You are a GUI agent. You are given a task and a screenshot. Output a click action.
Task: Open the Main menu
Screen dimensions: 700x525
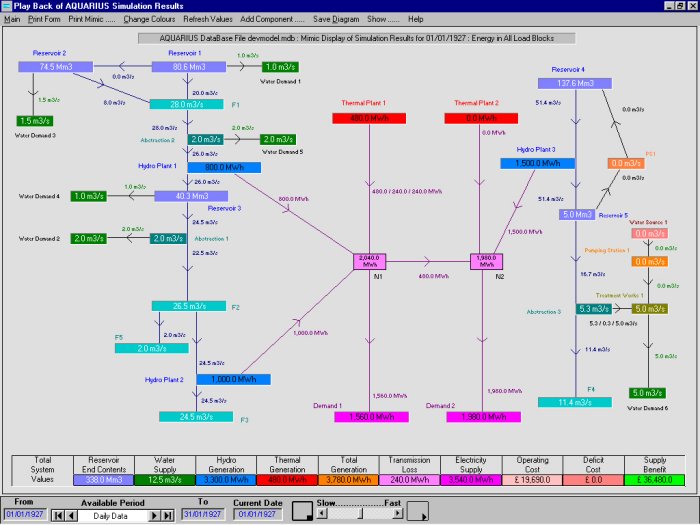point(12,19)
